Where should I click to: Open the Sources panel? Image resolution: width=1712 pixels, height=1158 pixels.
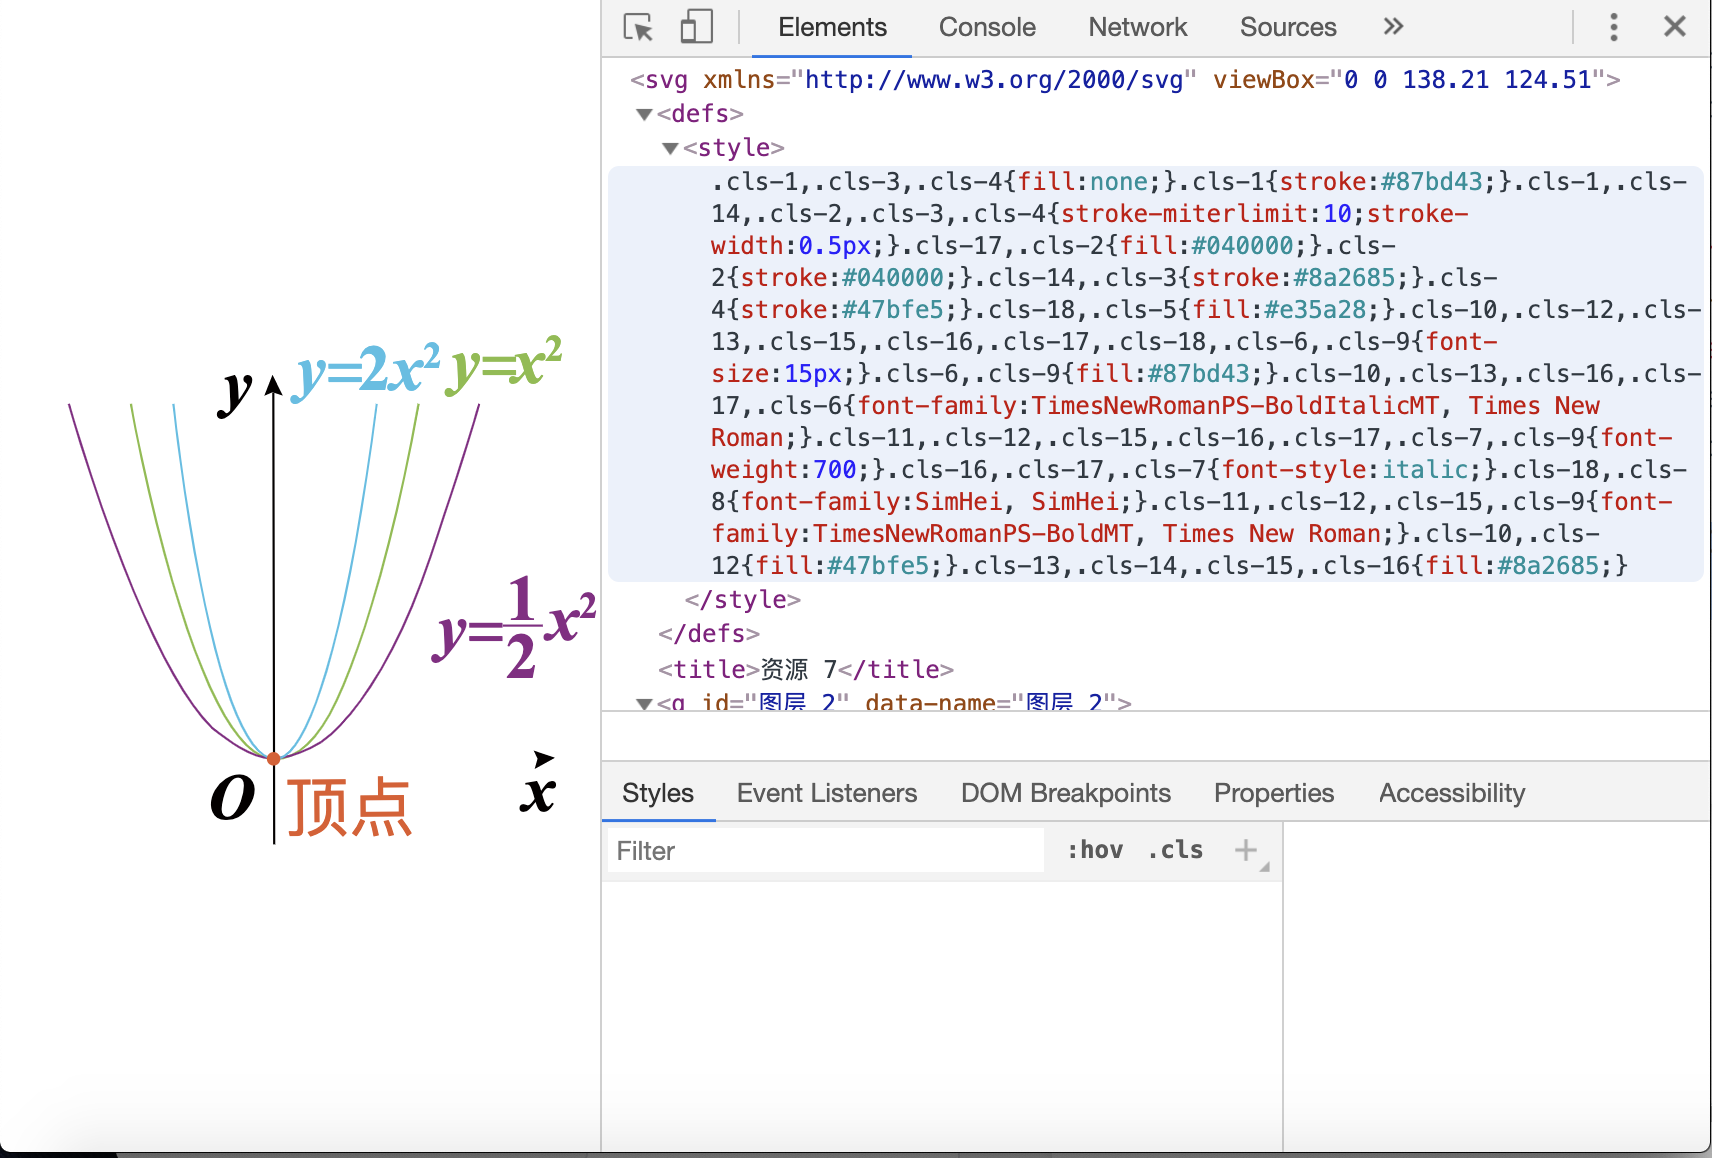click(x=1287, y=27)
